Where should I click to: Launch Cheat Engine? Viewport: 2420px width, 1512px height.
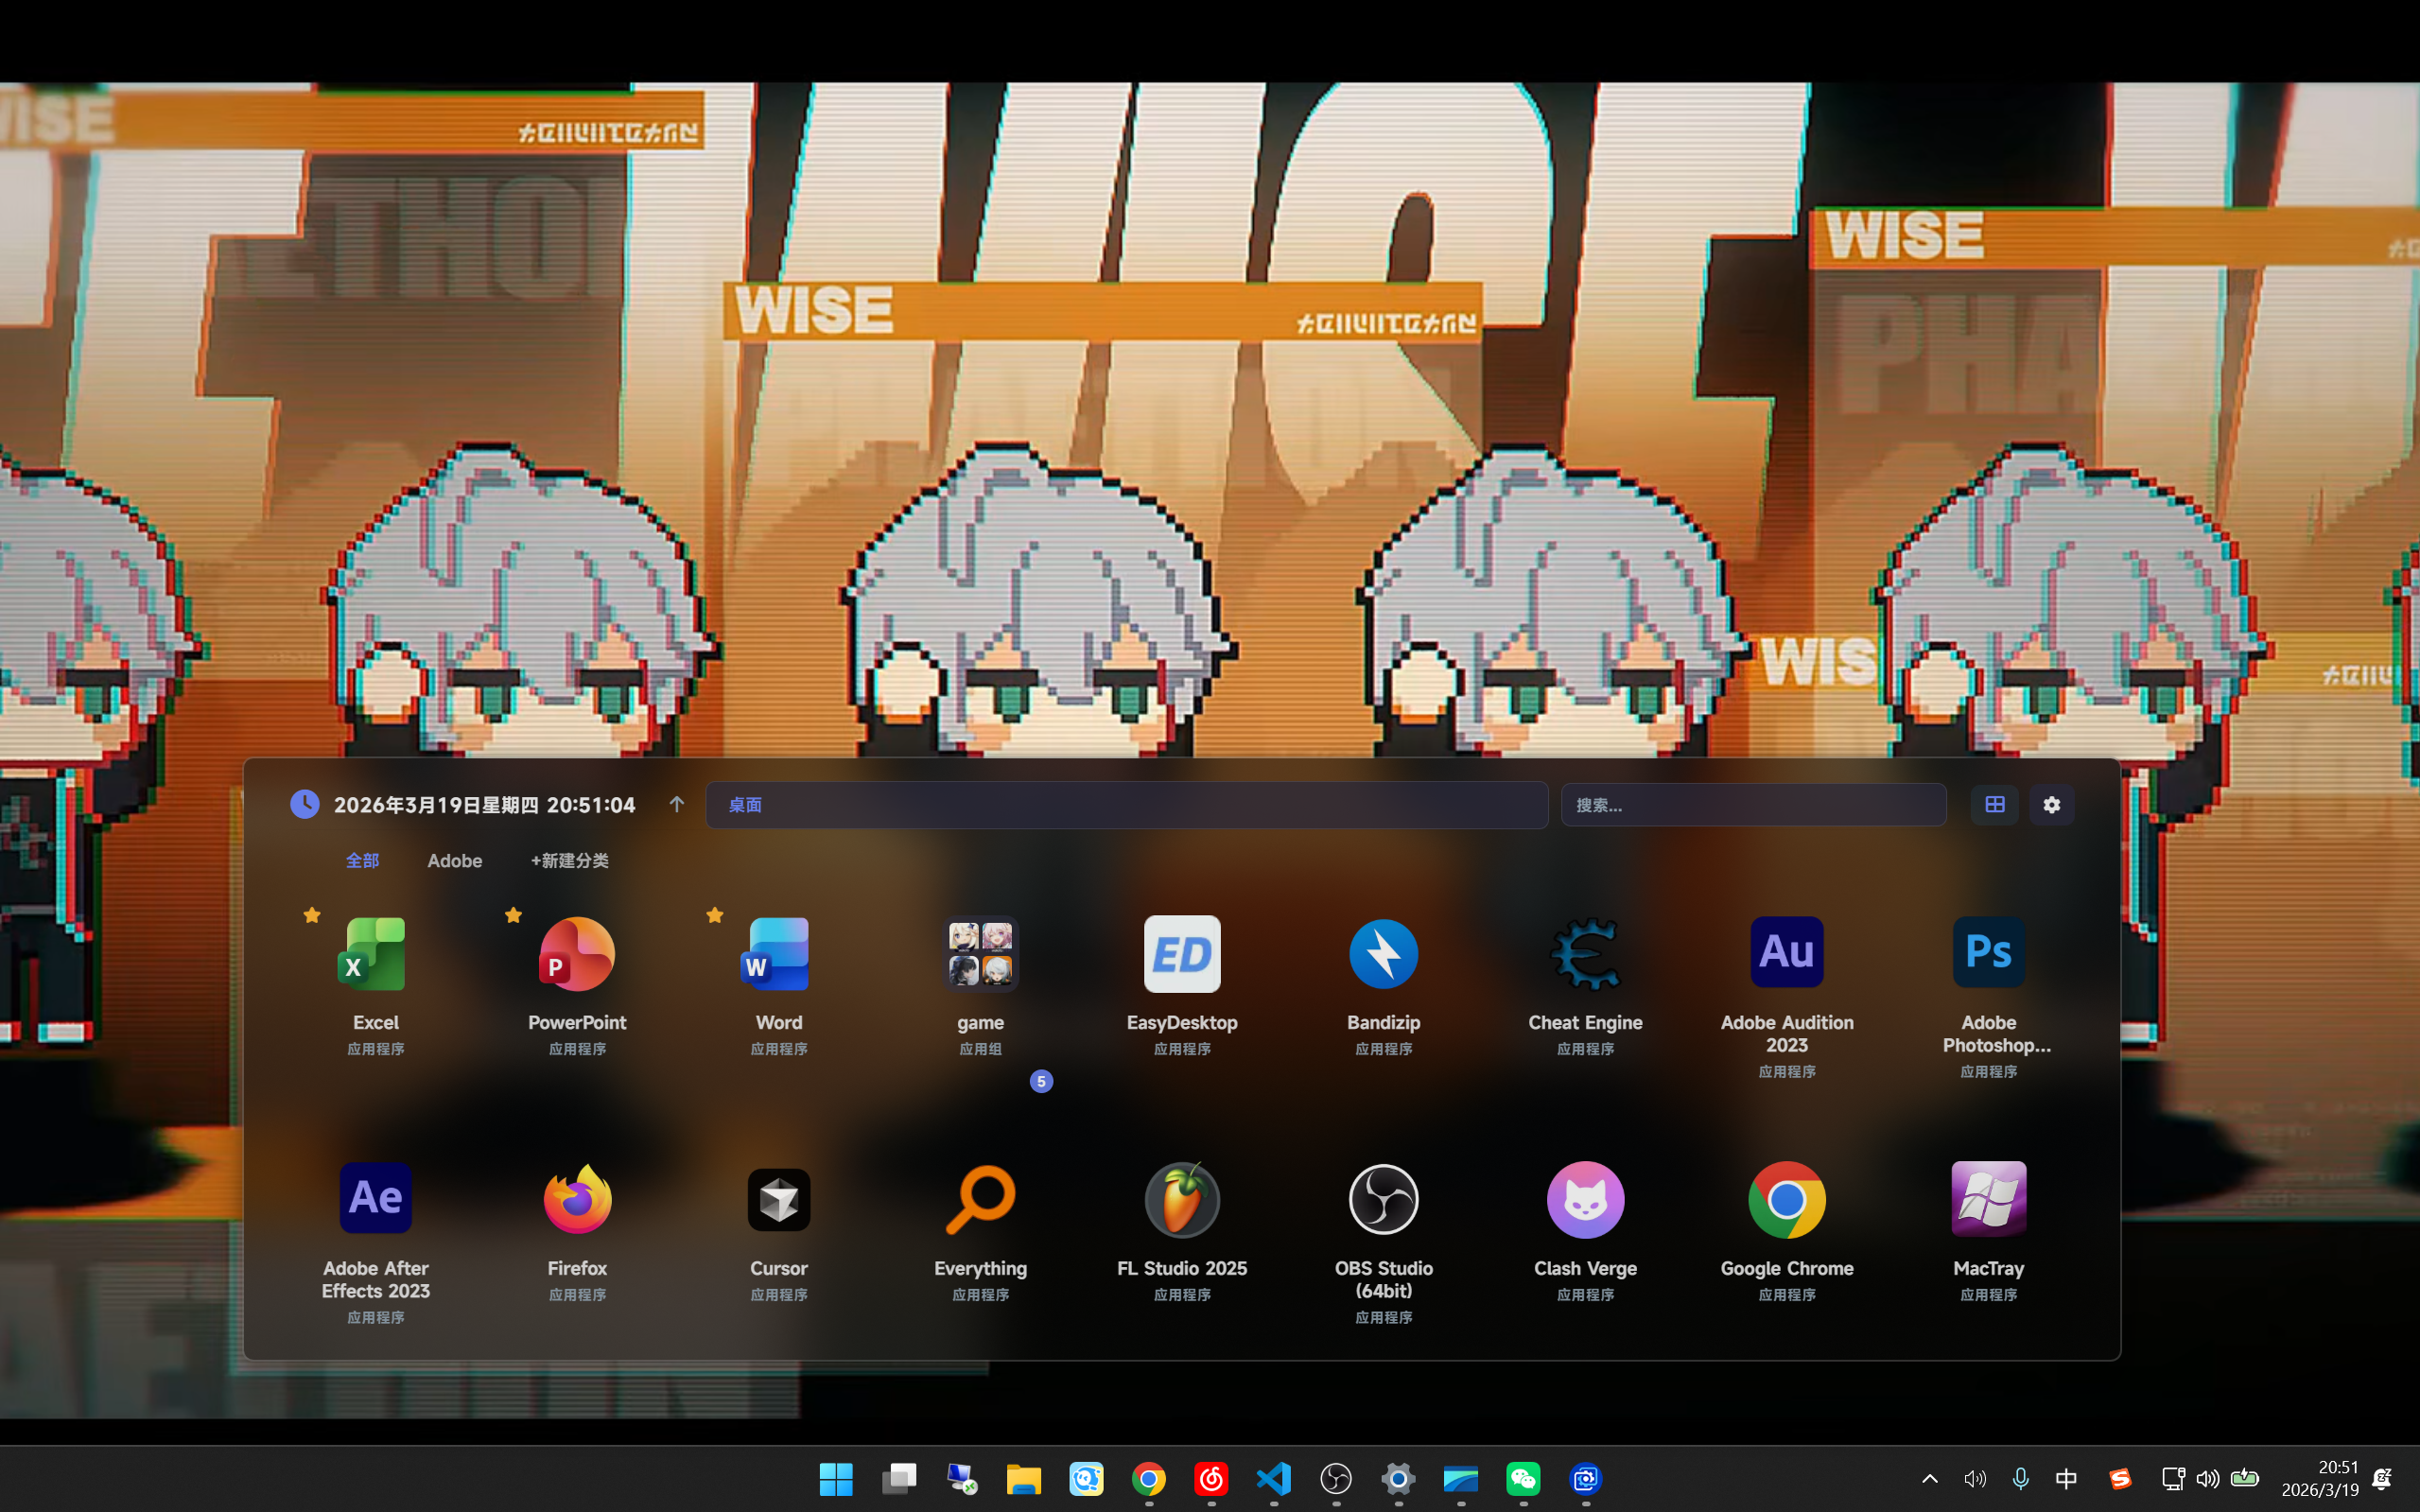coord(1585,954)
